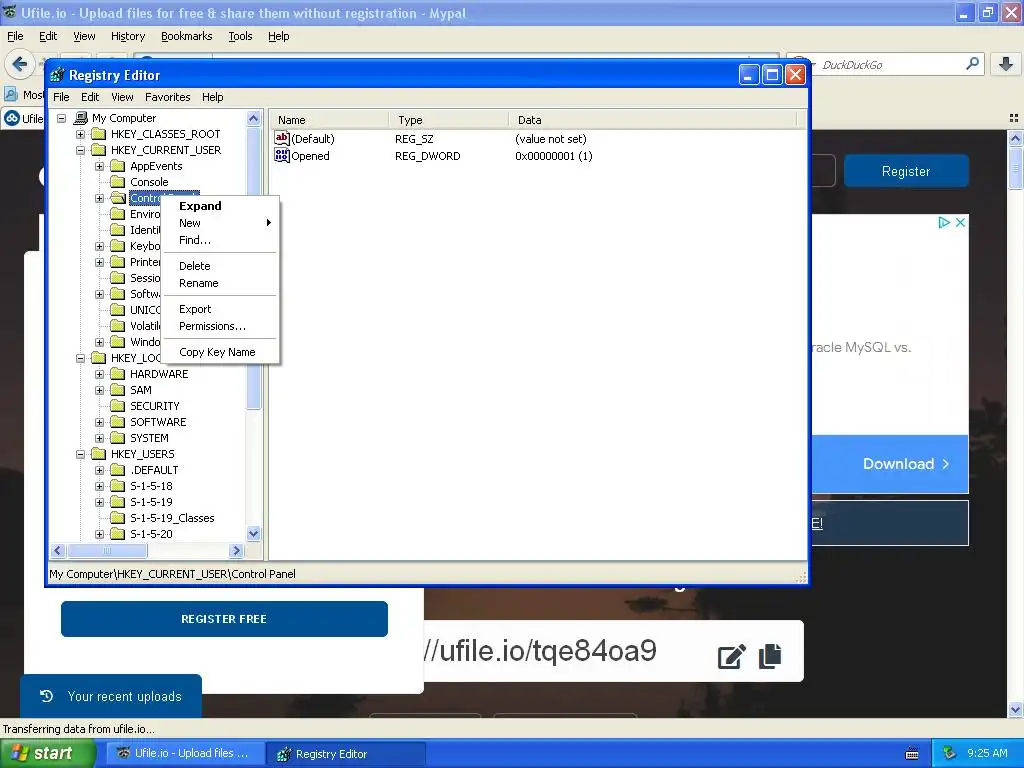Select the AppEvents folder icon
The width and height of the screenshot is (1024, 768).
pos(118,166)
